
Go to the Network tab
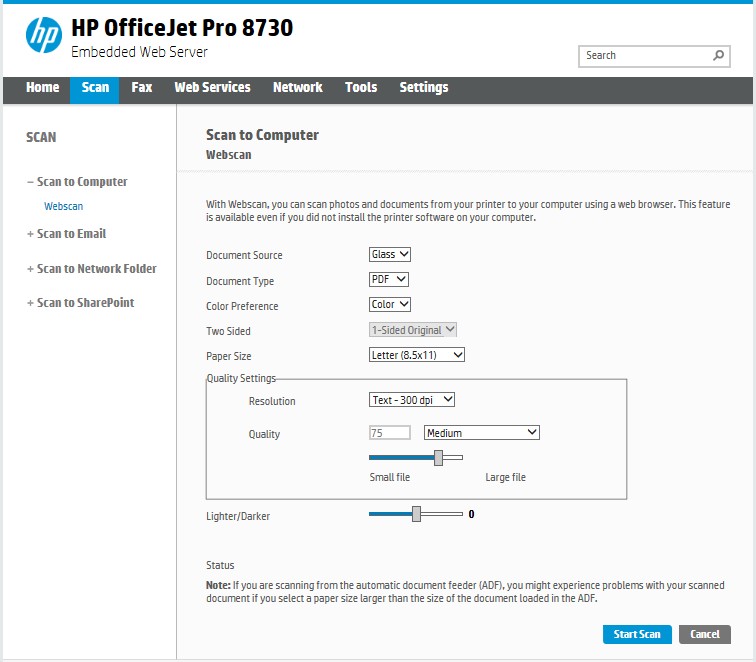click(x=297, y=88)
